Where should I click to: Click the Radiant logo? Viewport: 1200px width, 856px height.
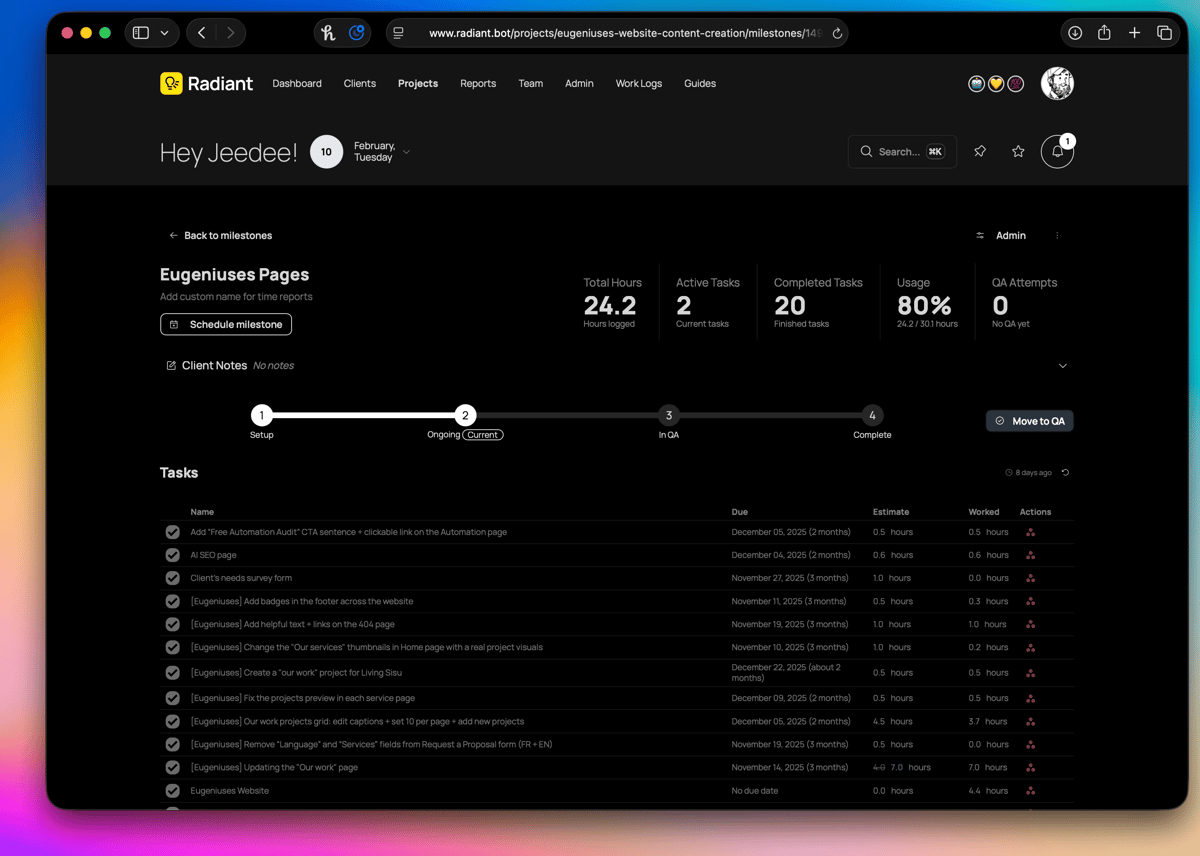click(x=207, y=84)
